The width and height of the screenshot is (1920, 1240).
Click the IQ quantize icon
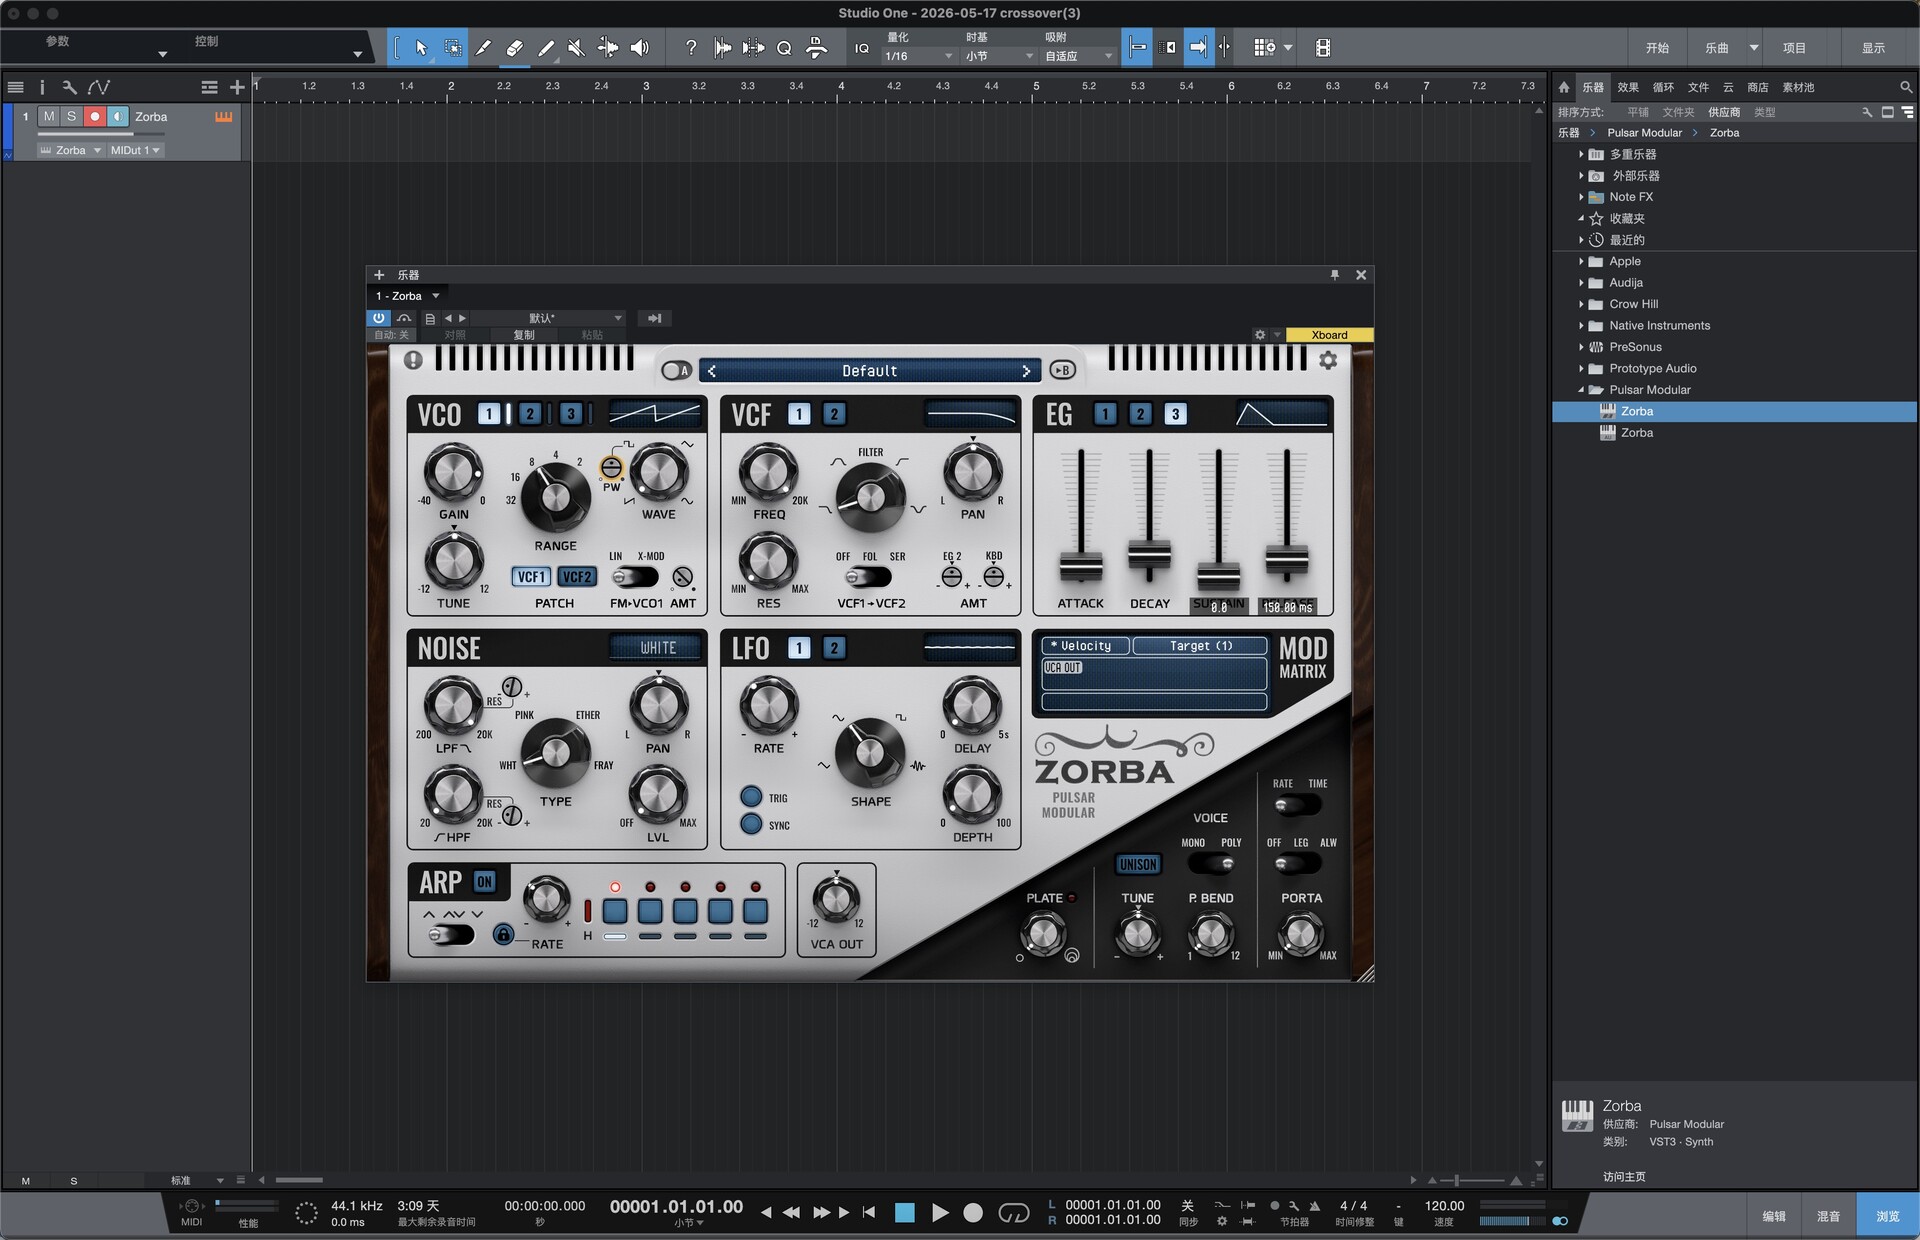[862, 48]
